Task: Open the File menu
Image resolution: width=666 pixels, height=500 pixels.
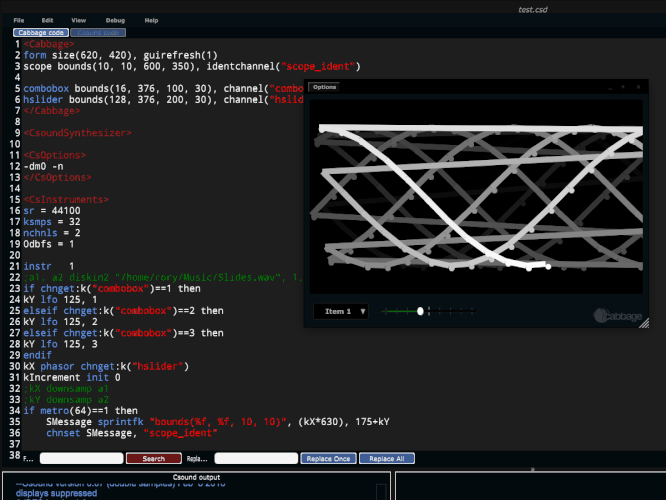Action: (19, 20)
